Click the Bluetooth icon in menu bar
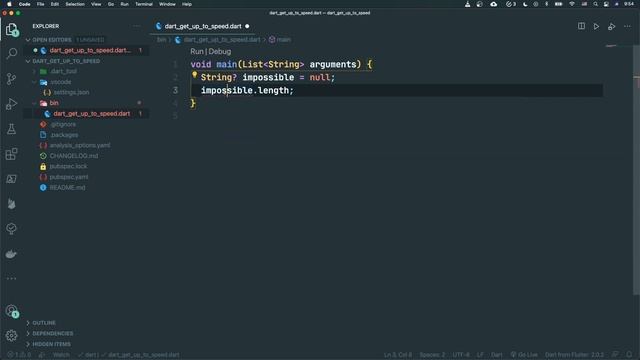Screen dimensions: 640x360 pyautogui.click(x=547, y=4)
